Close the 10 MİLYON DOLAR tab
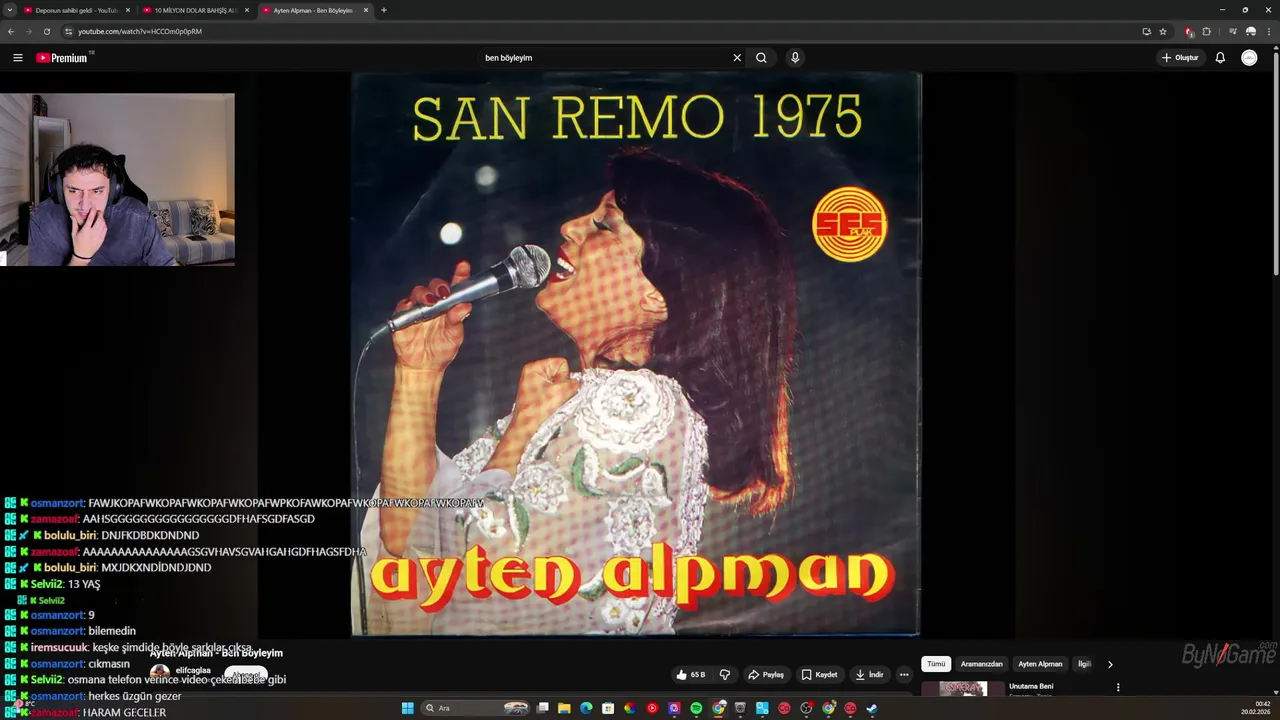Viewport: 1280px width, 720px height. pos(247,10)
